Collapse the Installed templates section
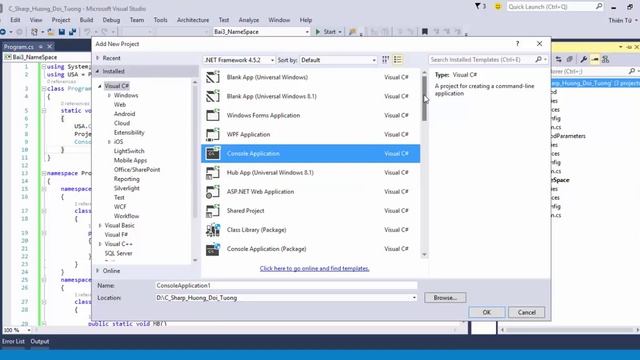 [98, 71]
